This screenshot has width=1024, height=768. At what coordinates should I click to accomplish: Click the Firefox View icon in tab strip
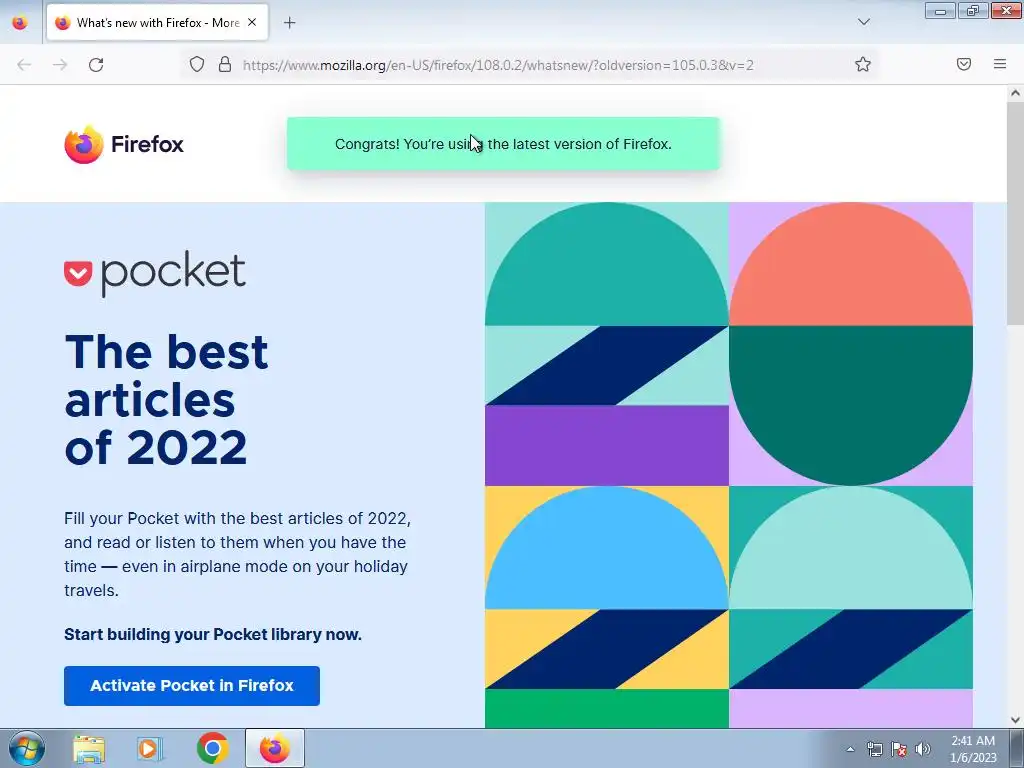(20, 22)
